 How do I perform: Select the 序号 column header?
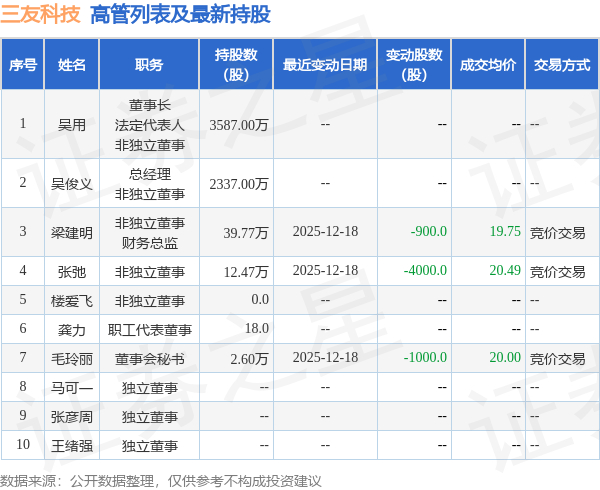(23, 65)
